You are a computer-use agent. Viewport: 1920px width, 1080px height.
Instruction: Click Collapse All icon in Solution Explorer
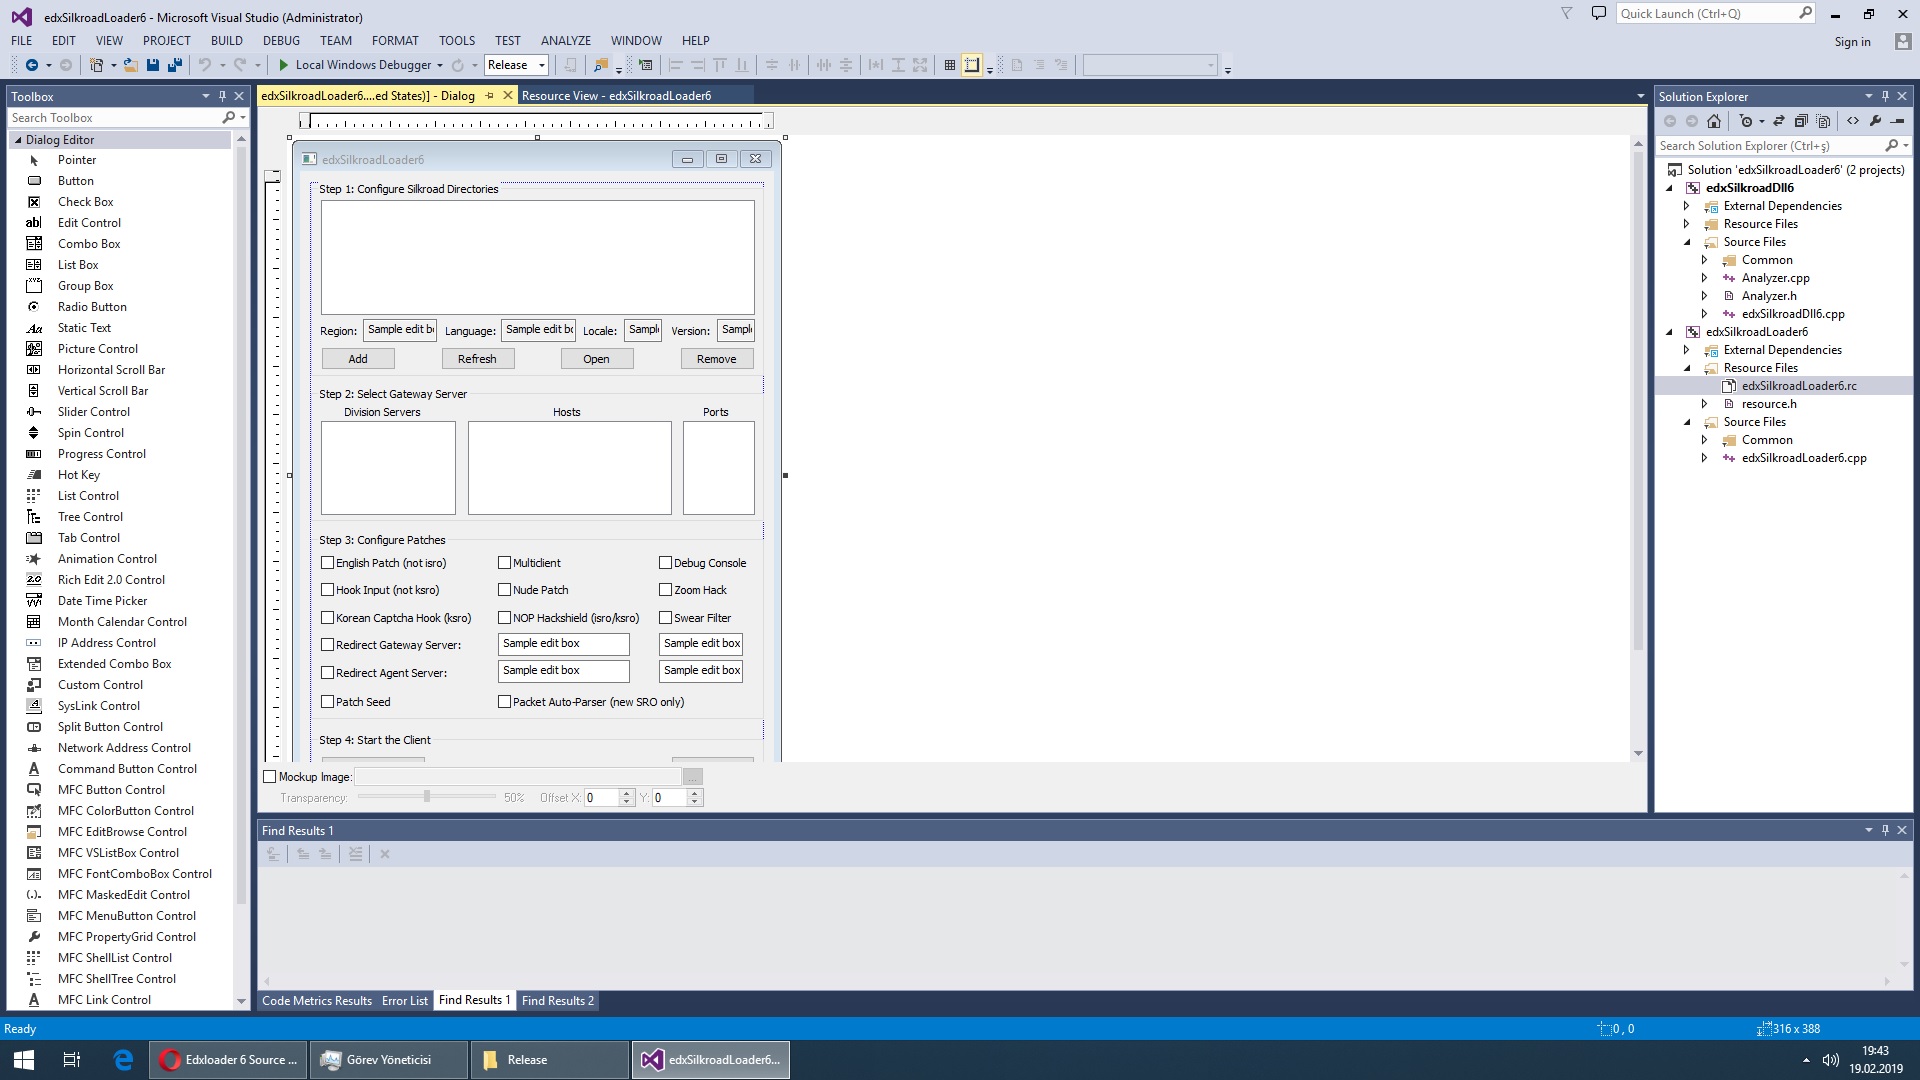[x=1801, y=121]
